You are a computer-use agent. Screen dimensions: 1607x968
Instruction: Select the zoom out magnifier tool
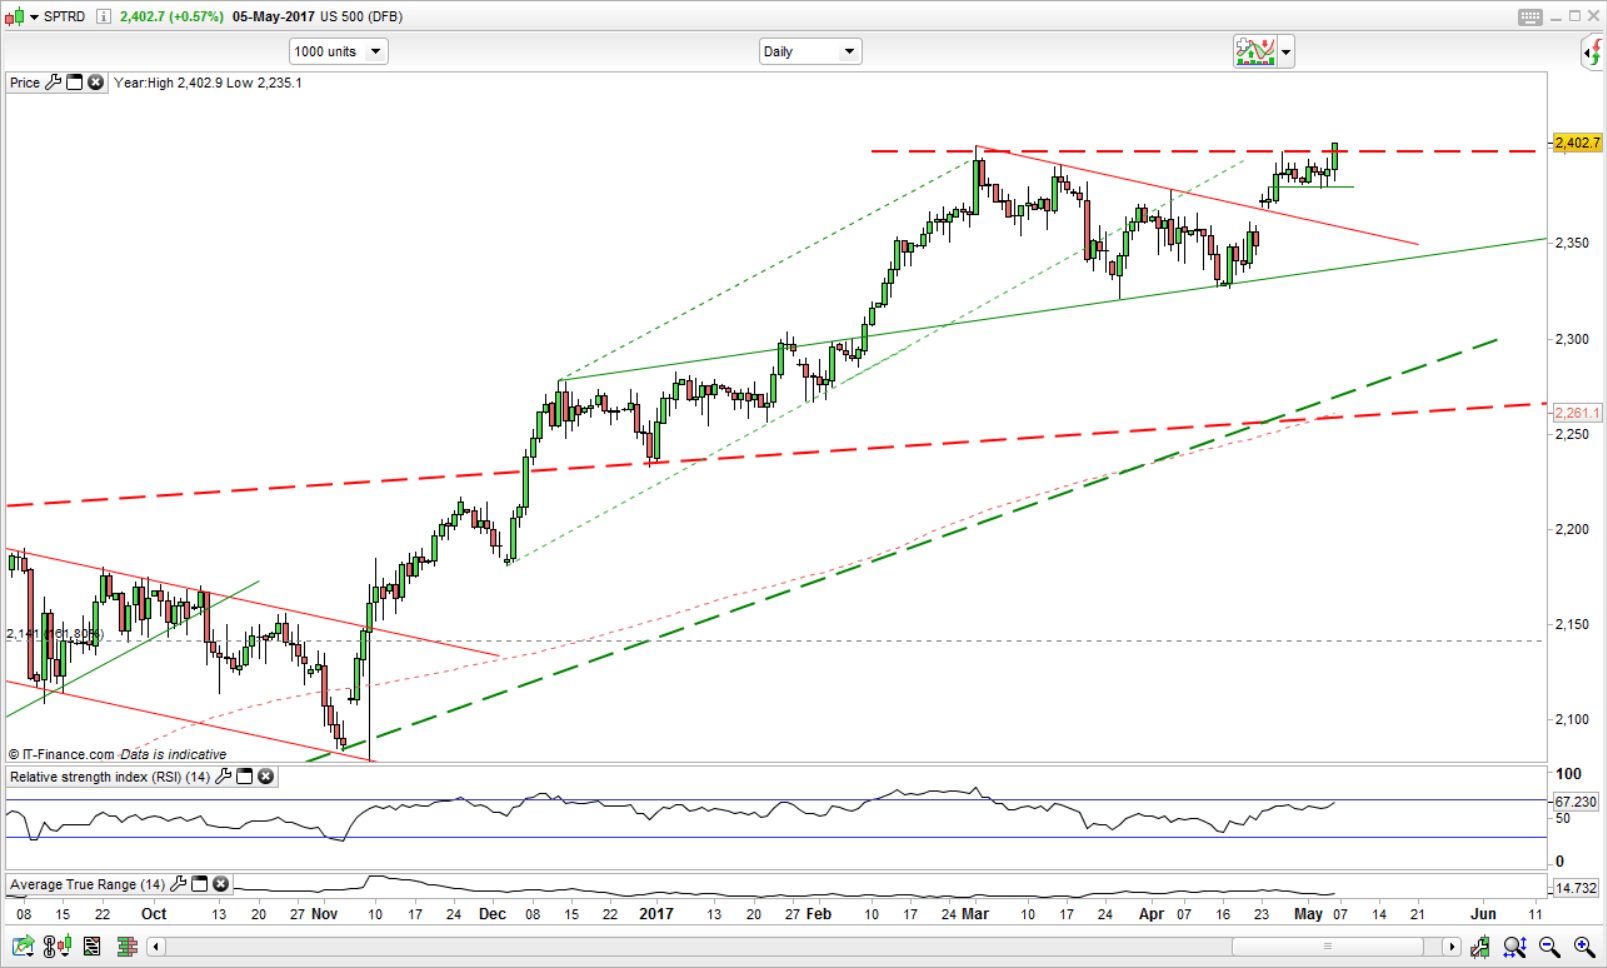click(1548, 946)
